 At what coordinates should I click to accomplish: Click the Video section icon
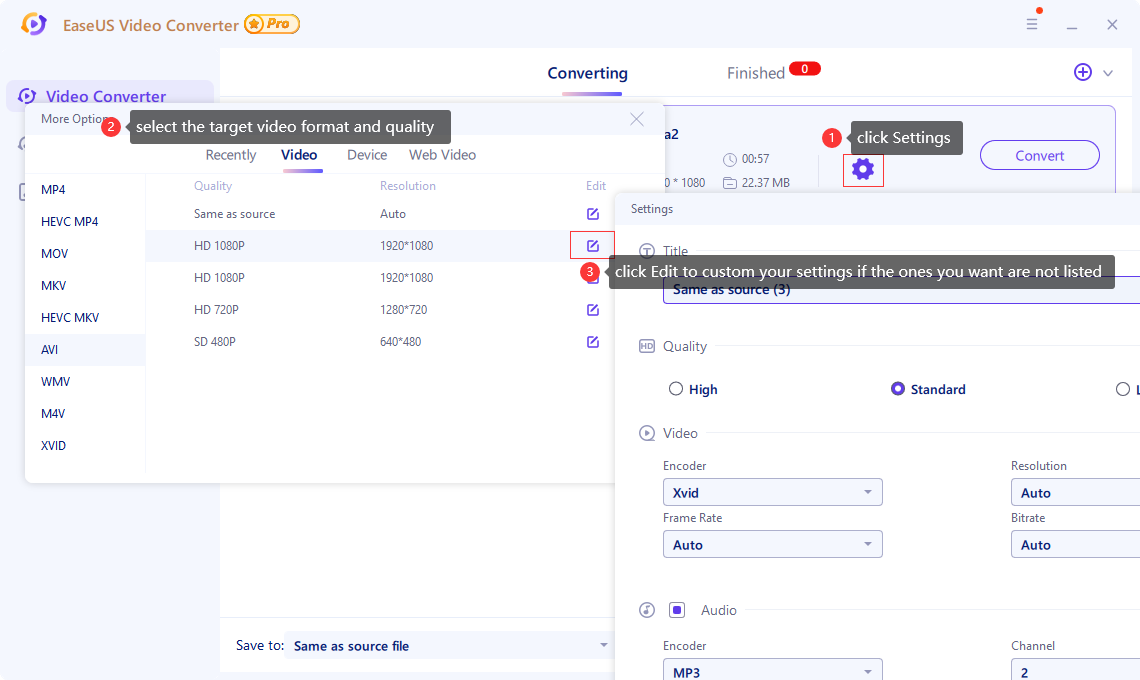point(646,433)
